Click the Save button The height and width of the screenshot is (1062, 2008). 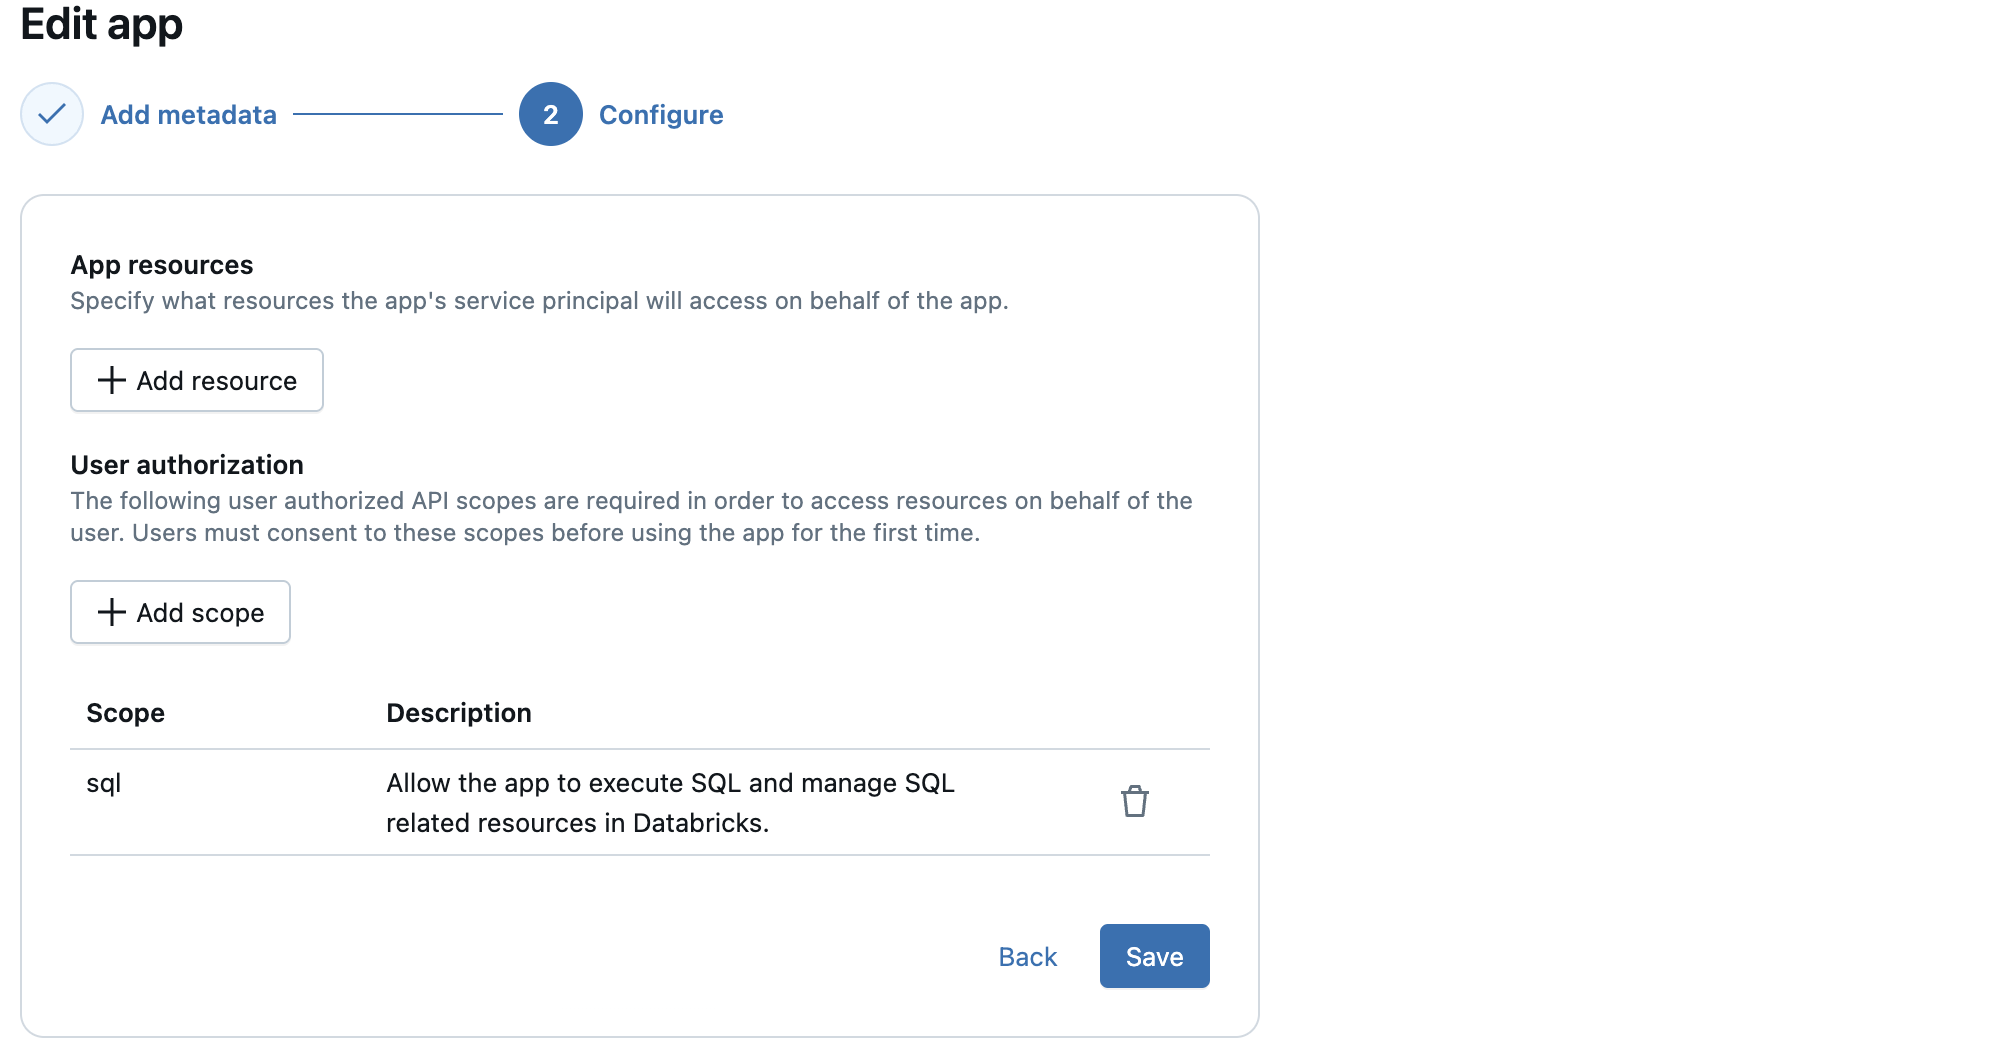click(x=1154, y=956)
